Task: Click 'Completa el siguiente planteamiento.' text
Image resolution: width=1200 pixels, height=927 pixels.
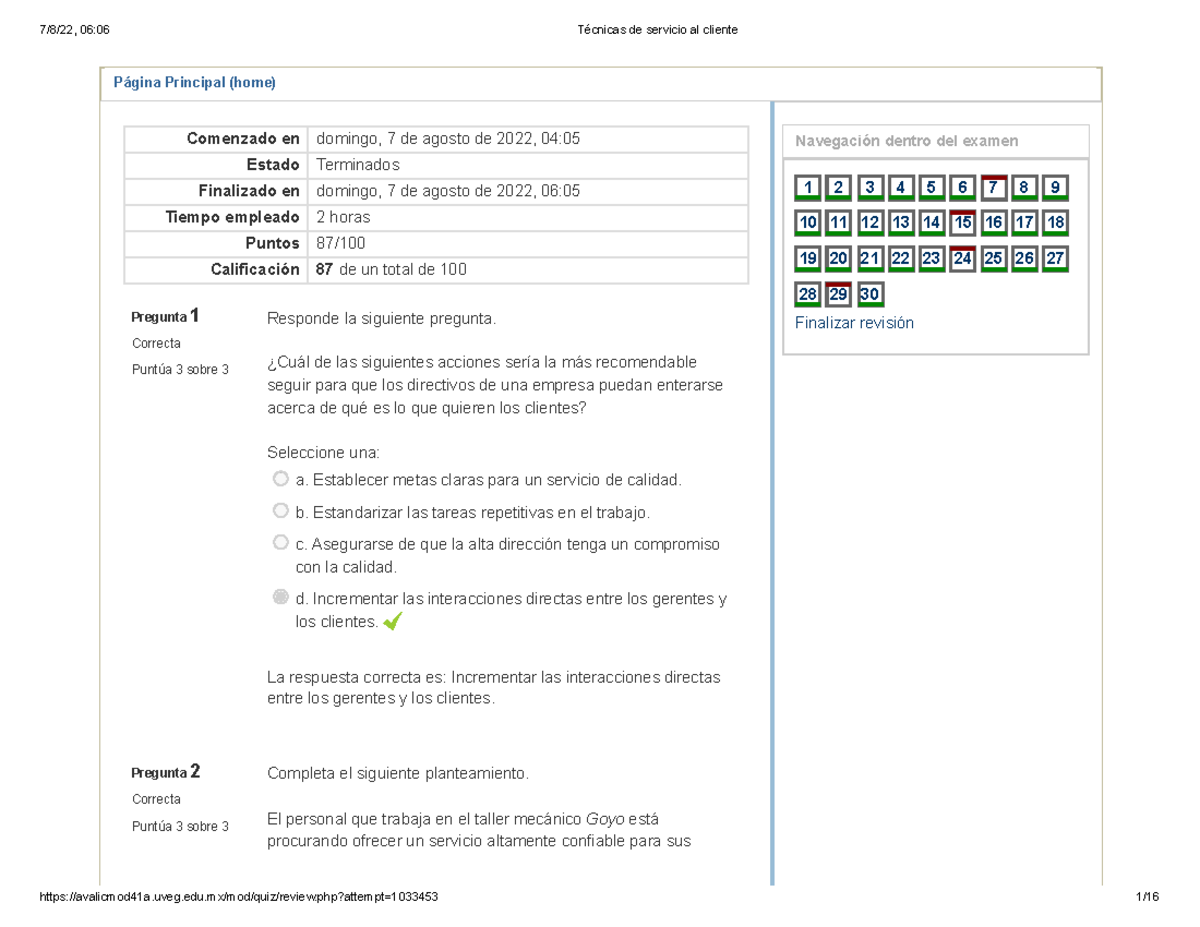Action: click(397, 773)
